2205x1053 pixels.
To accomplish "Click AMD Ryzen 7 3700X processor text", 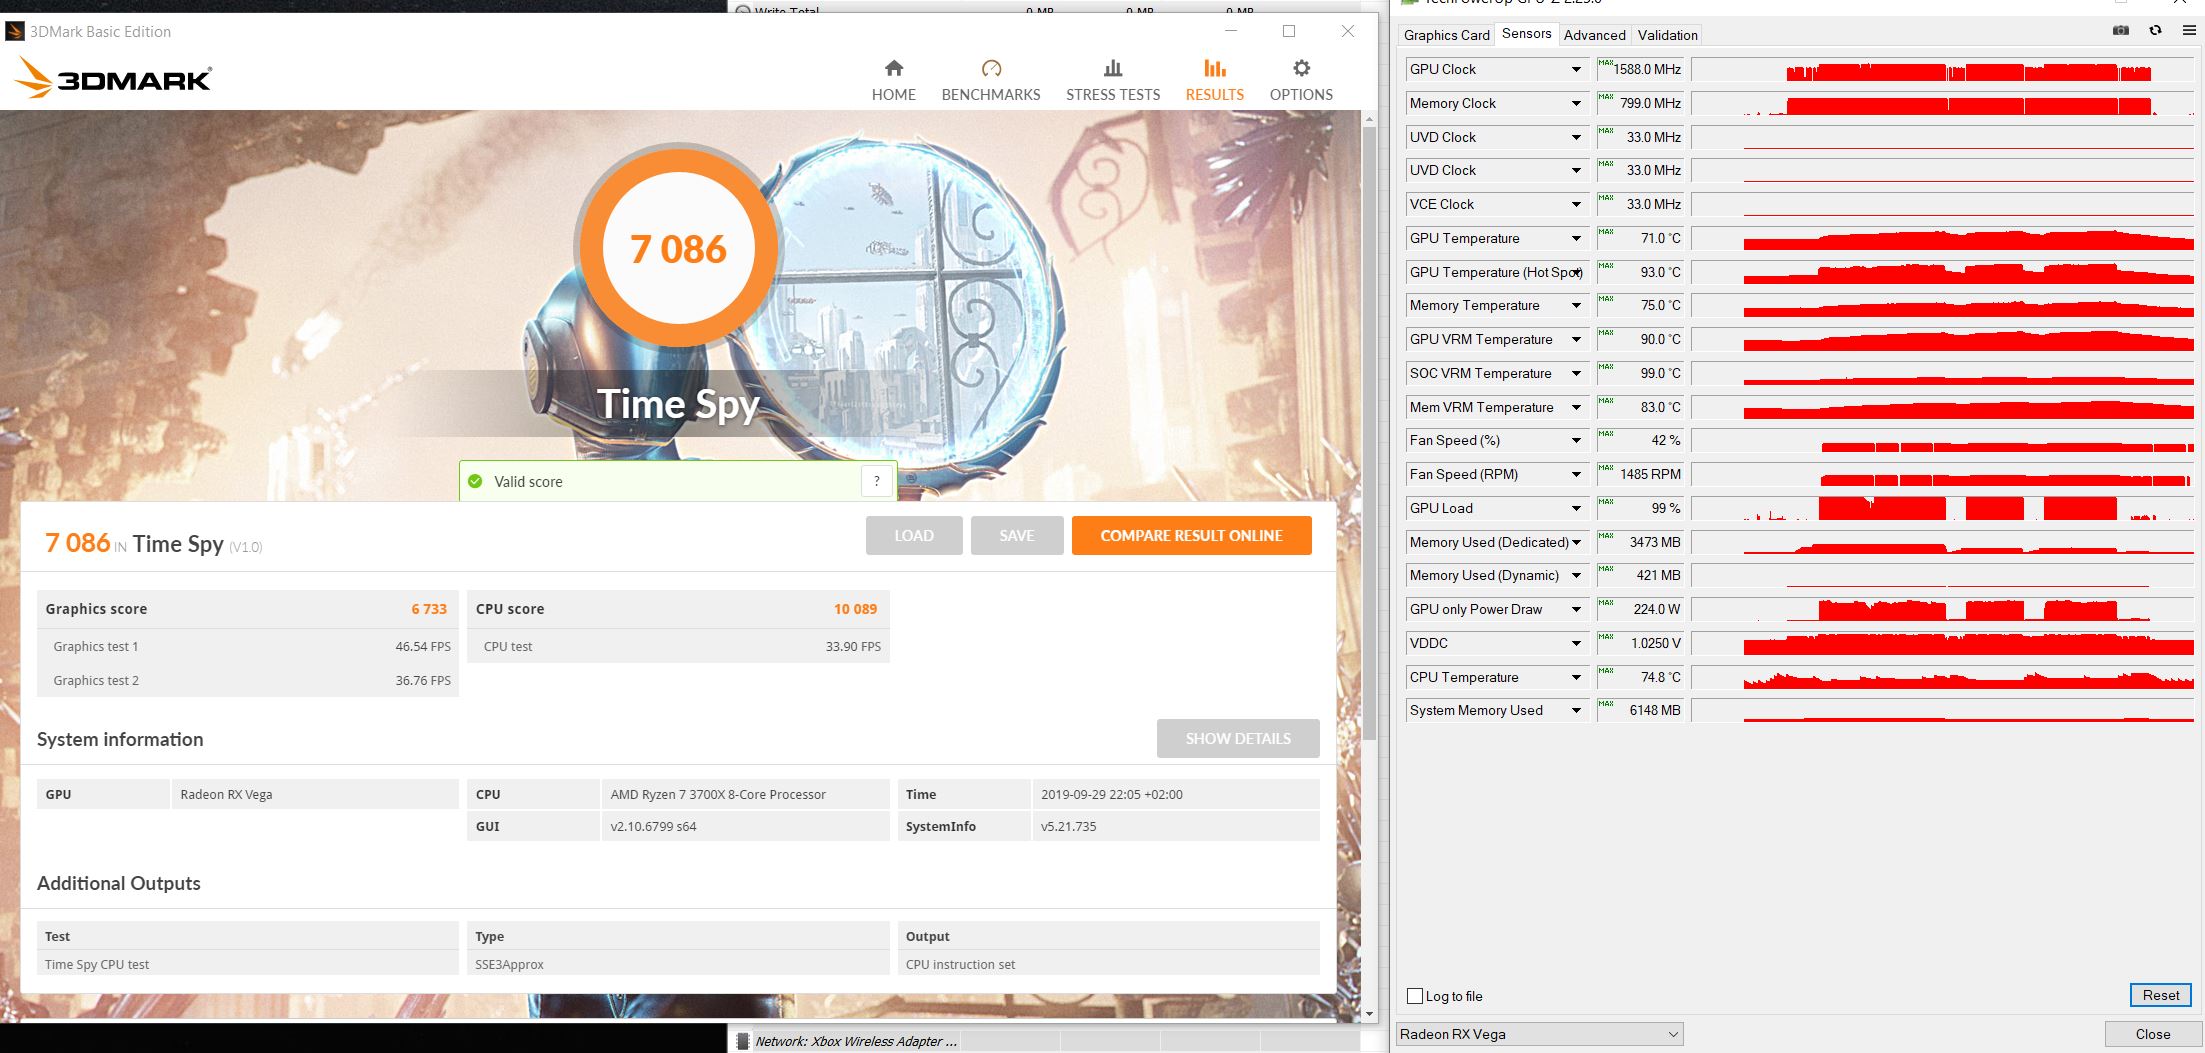I will pos(718,794).
